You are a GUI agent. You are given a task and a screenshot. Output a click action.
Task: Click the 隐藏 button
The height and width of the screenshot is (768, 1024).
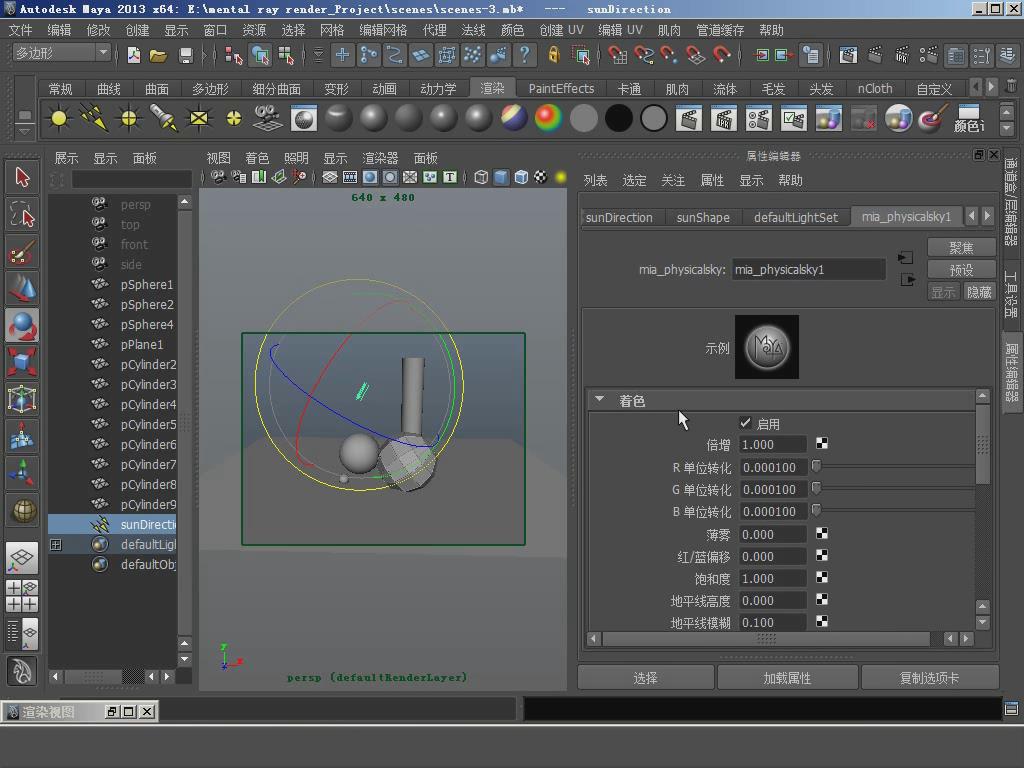(979, 292)
